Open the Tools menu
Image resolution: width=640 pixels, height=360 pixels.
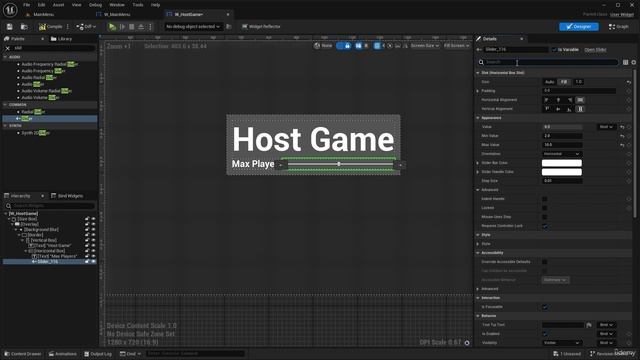click(138, 5)
